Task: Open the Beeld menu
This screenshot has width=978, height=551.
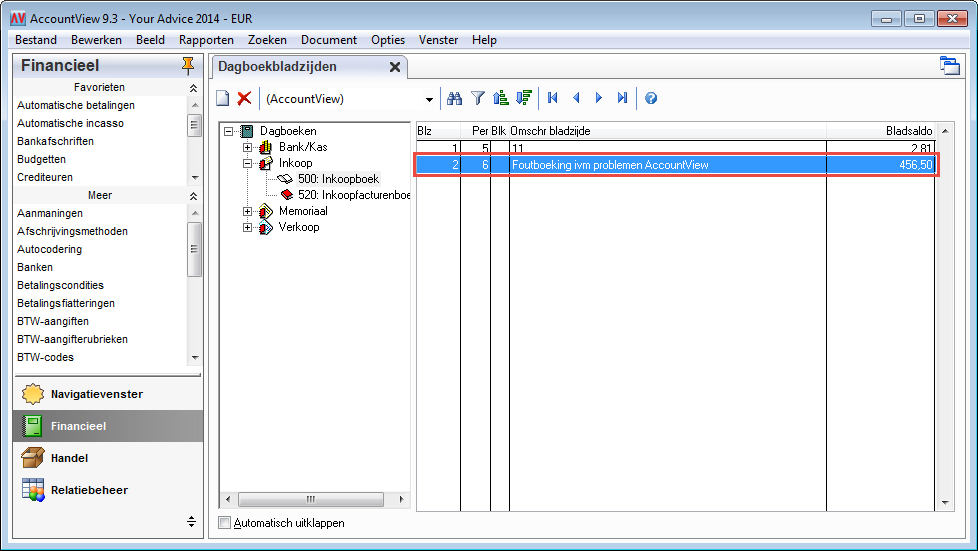Action: pos(150,40)
